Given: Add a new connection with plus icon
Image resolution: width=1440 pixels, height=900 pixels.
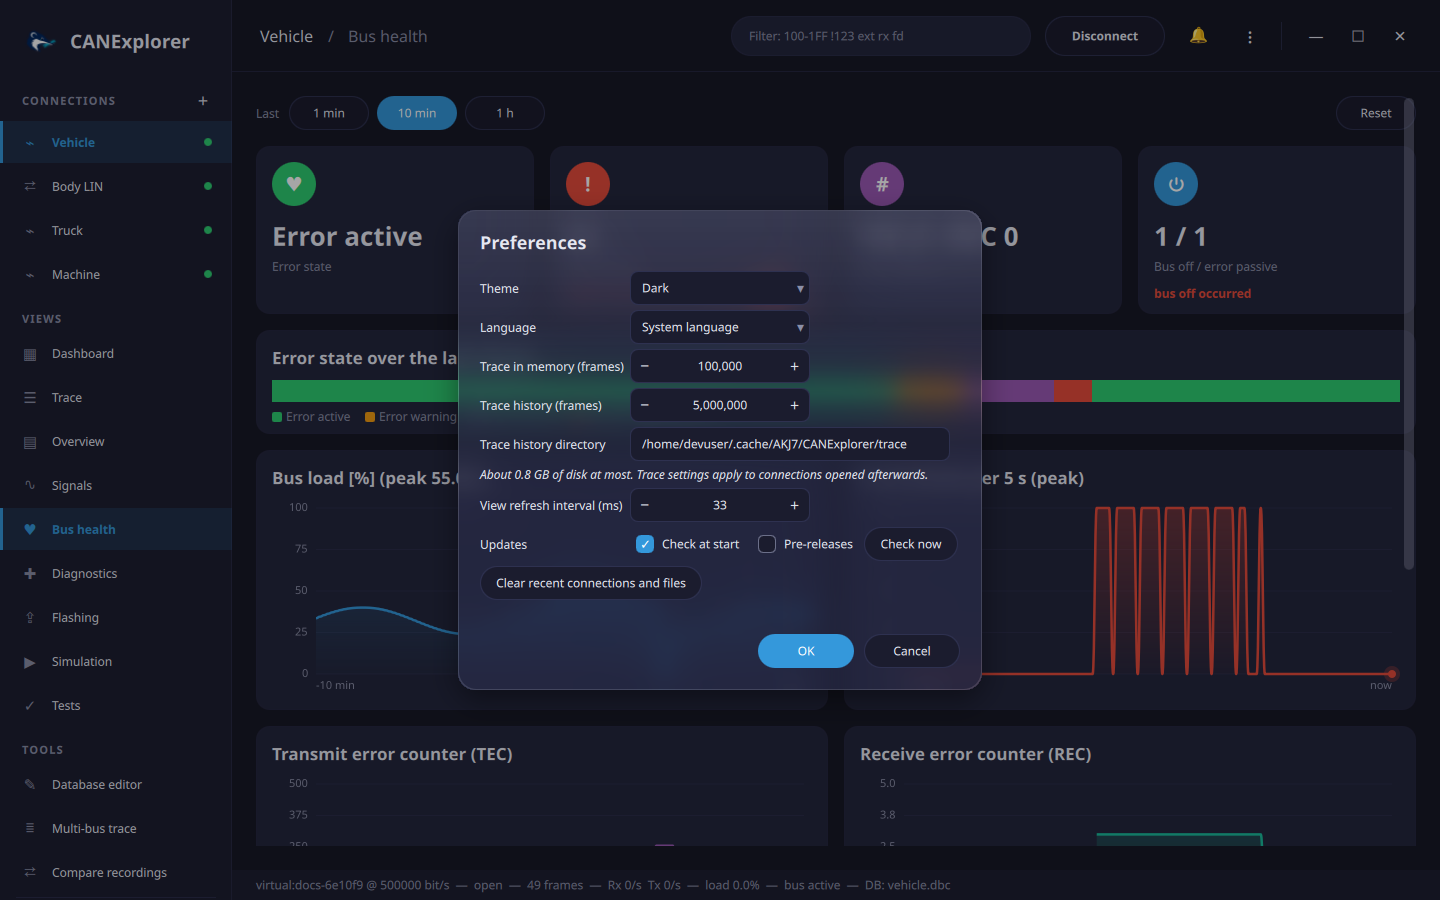Looking at the screenshot, I should coord(203,101).
